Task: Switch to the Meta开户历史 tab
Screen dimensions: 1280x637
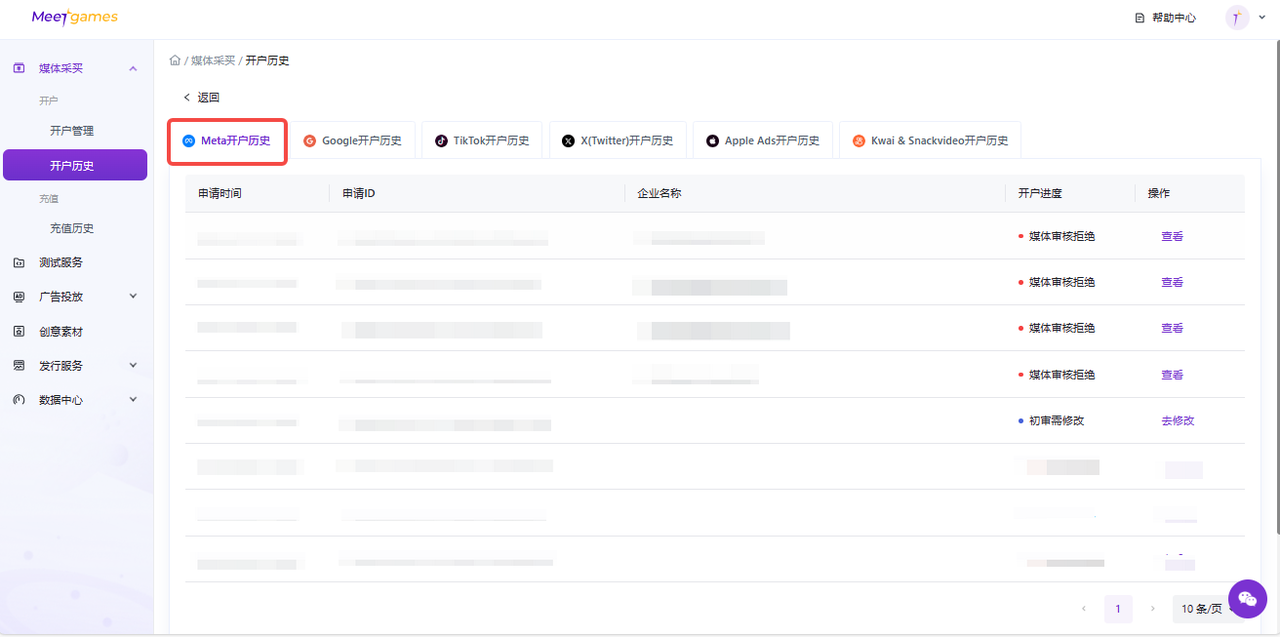Action: [x=227, y=141]
